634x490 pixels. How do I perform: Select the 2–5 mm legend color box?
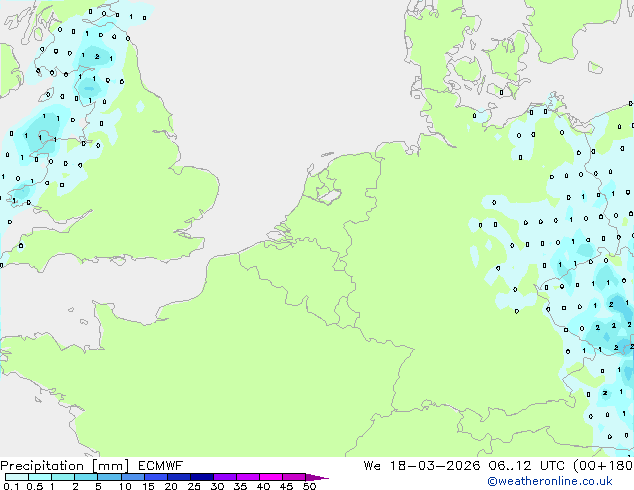86,477
